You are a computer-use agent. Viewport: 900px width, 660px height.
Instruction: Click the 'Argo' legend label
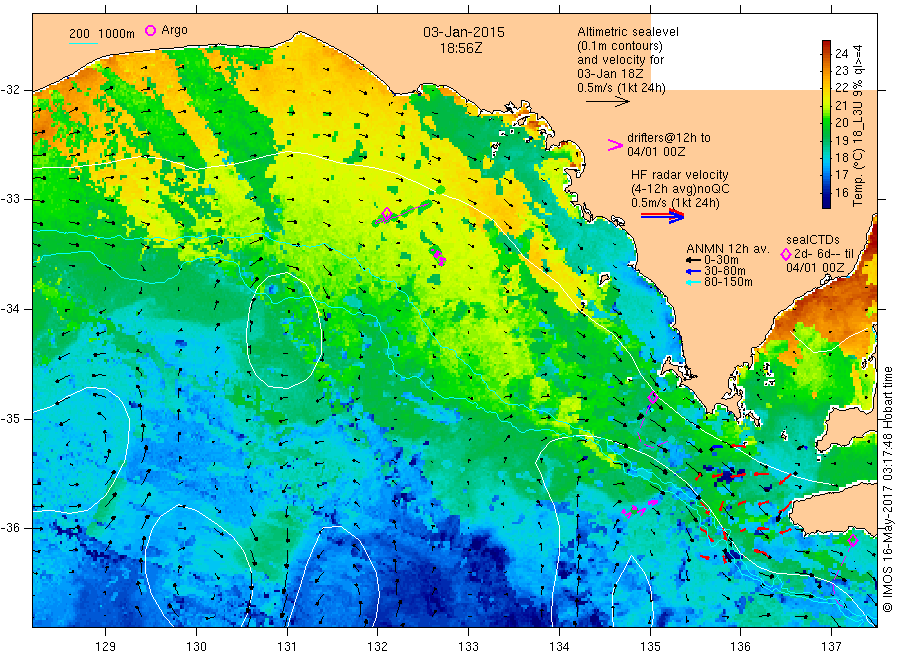(x=174, y=30)
